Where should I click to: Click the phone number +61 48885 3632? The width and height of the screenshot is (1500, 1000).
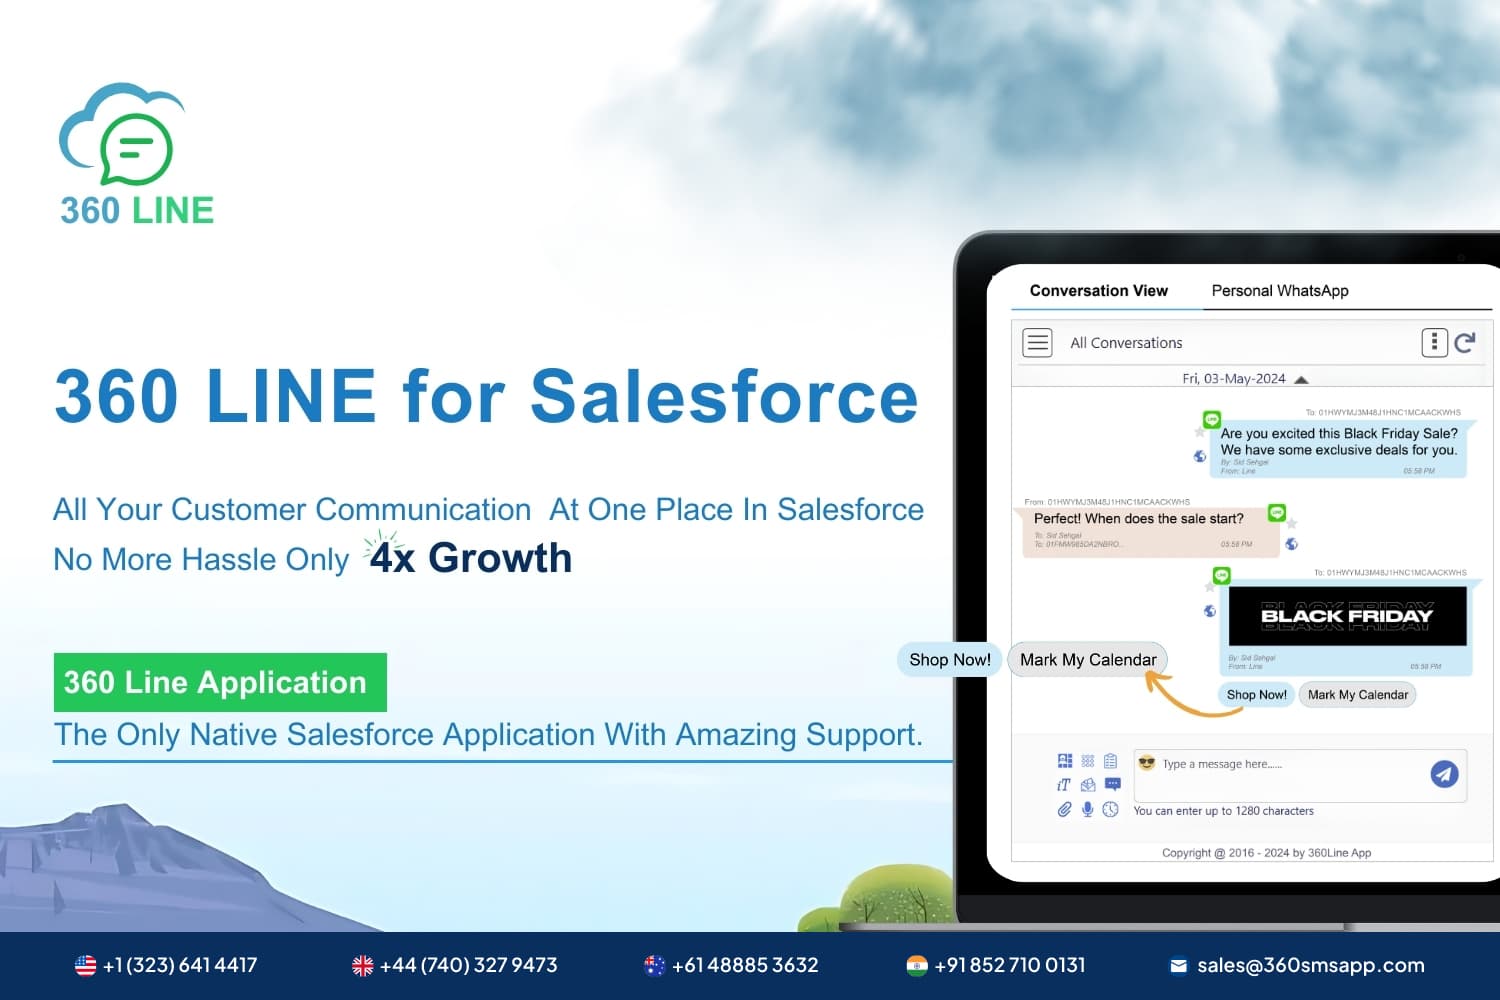pos(745,965)
